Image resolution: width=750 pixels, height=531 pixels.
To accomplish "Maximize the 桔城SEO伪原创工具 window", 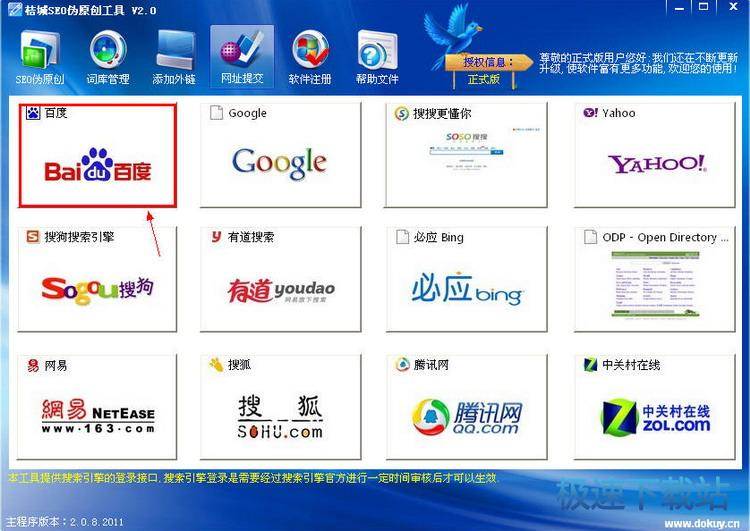I will click(x=704, y=7).
